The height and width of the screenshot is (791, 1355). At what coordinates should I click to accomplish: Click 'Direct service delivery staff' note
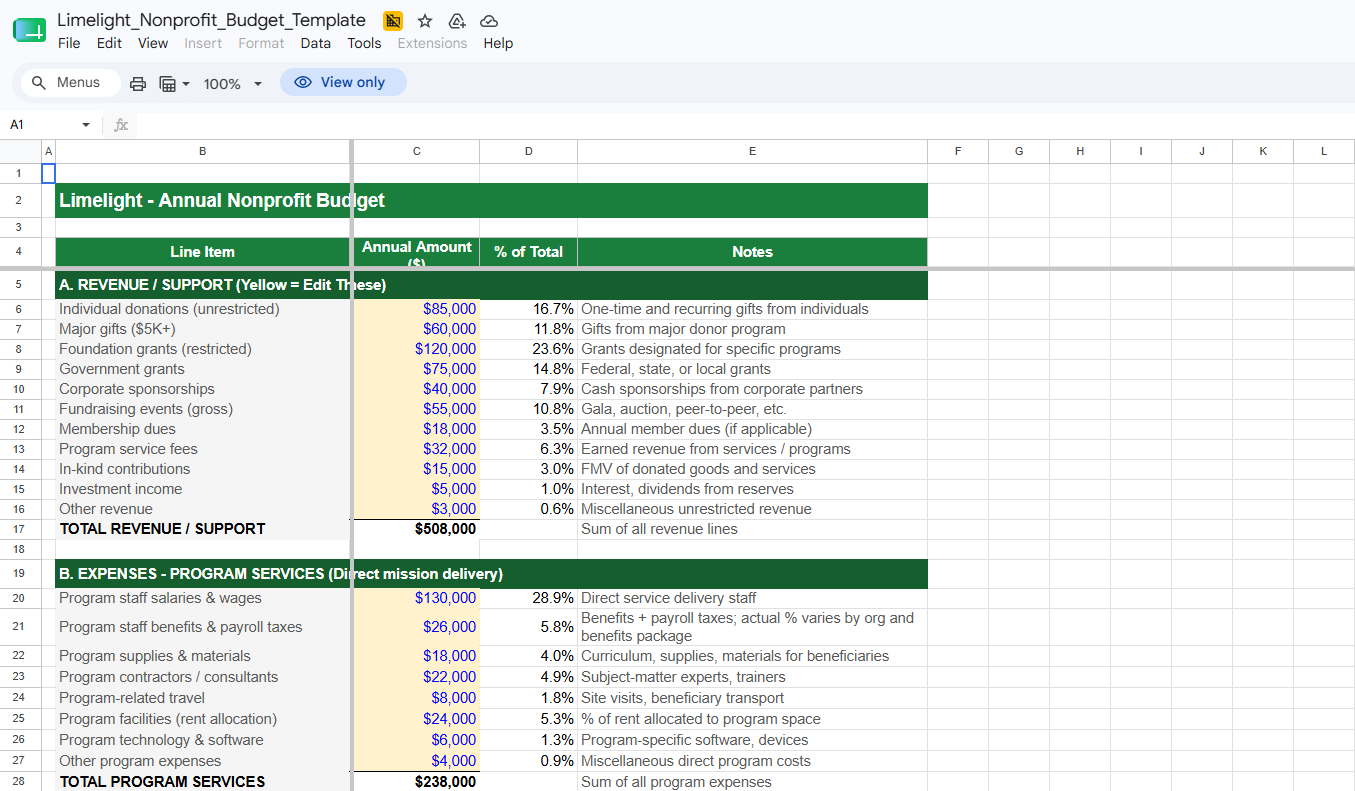point(752,598)
